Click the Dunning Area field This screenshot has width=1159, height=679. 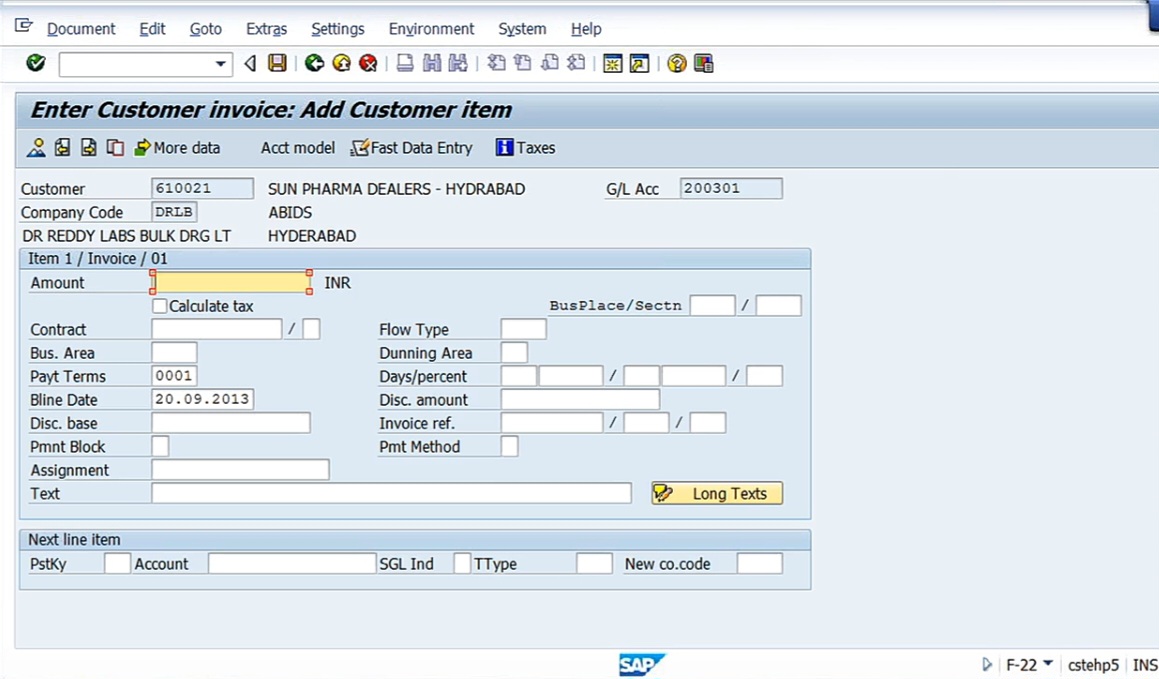click(514, 352)
